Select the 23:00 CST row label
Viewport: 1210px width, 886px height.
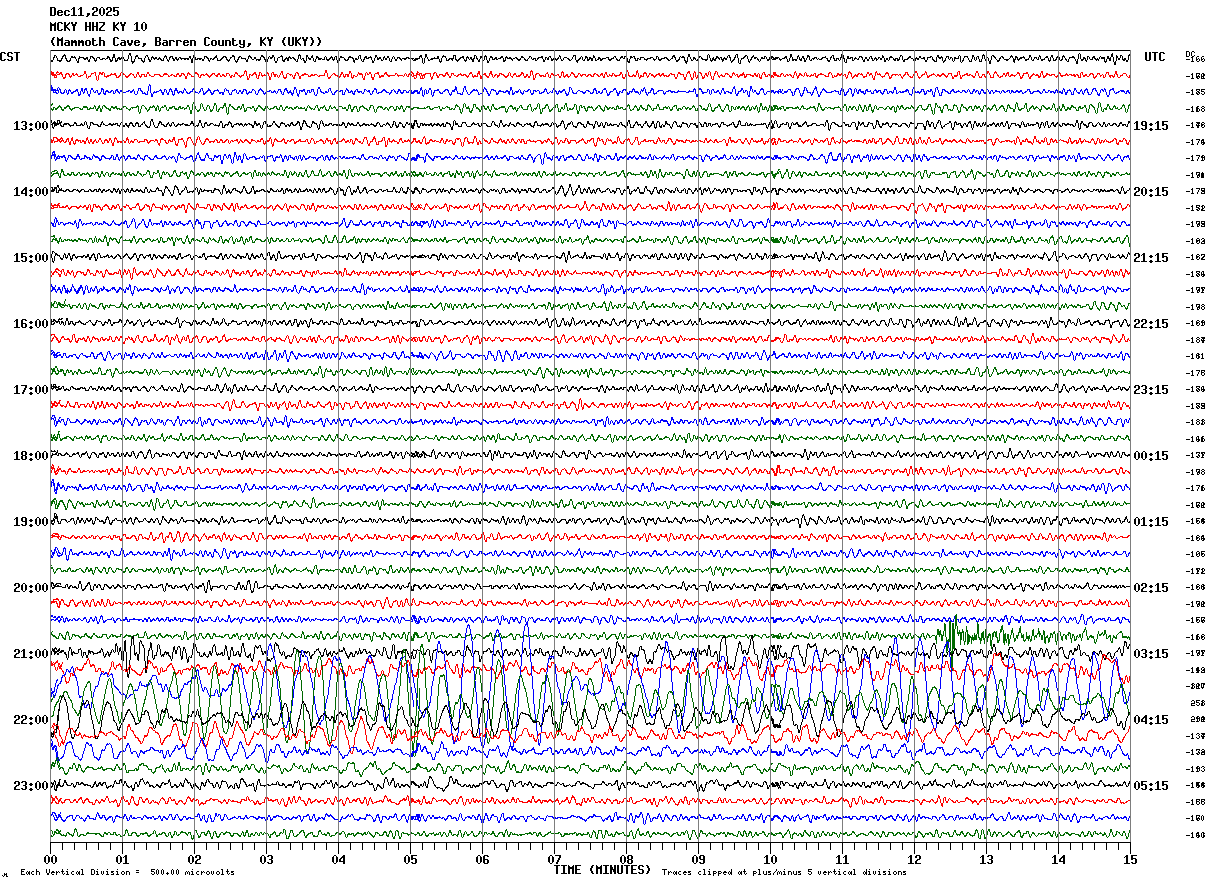tap(31, 786)
